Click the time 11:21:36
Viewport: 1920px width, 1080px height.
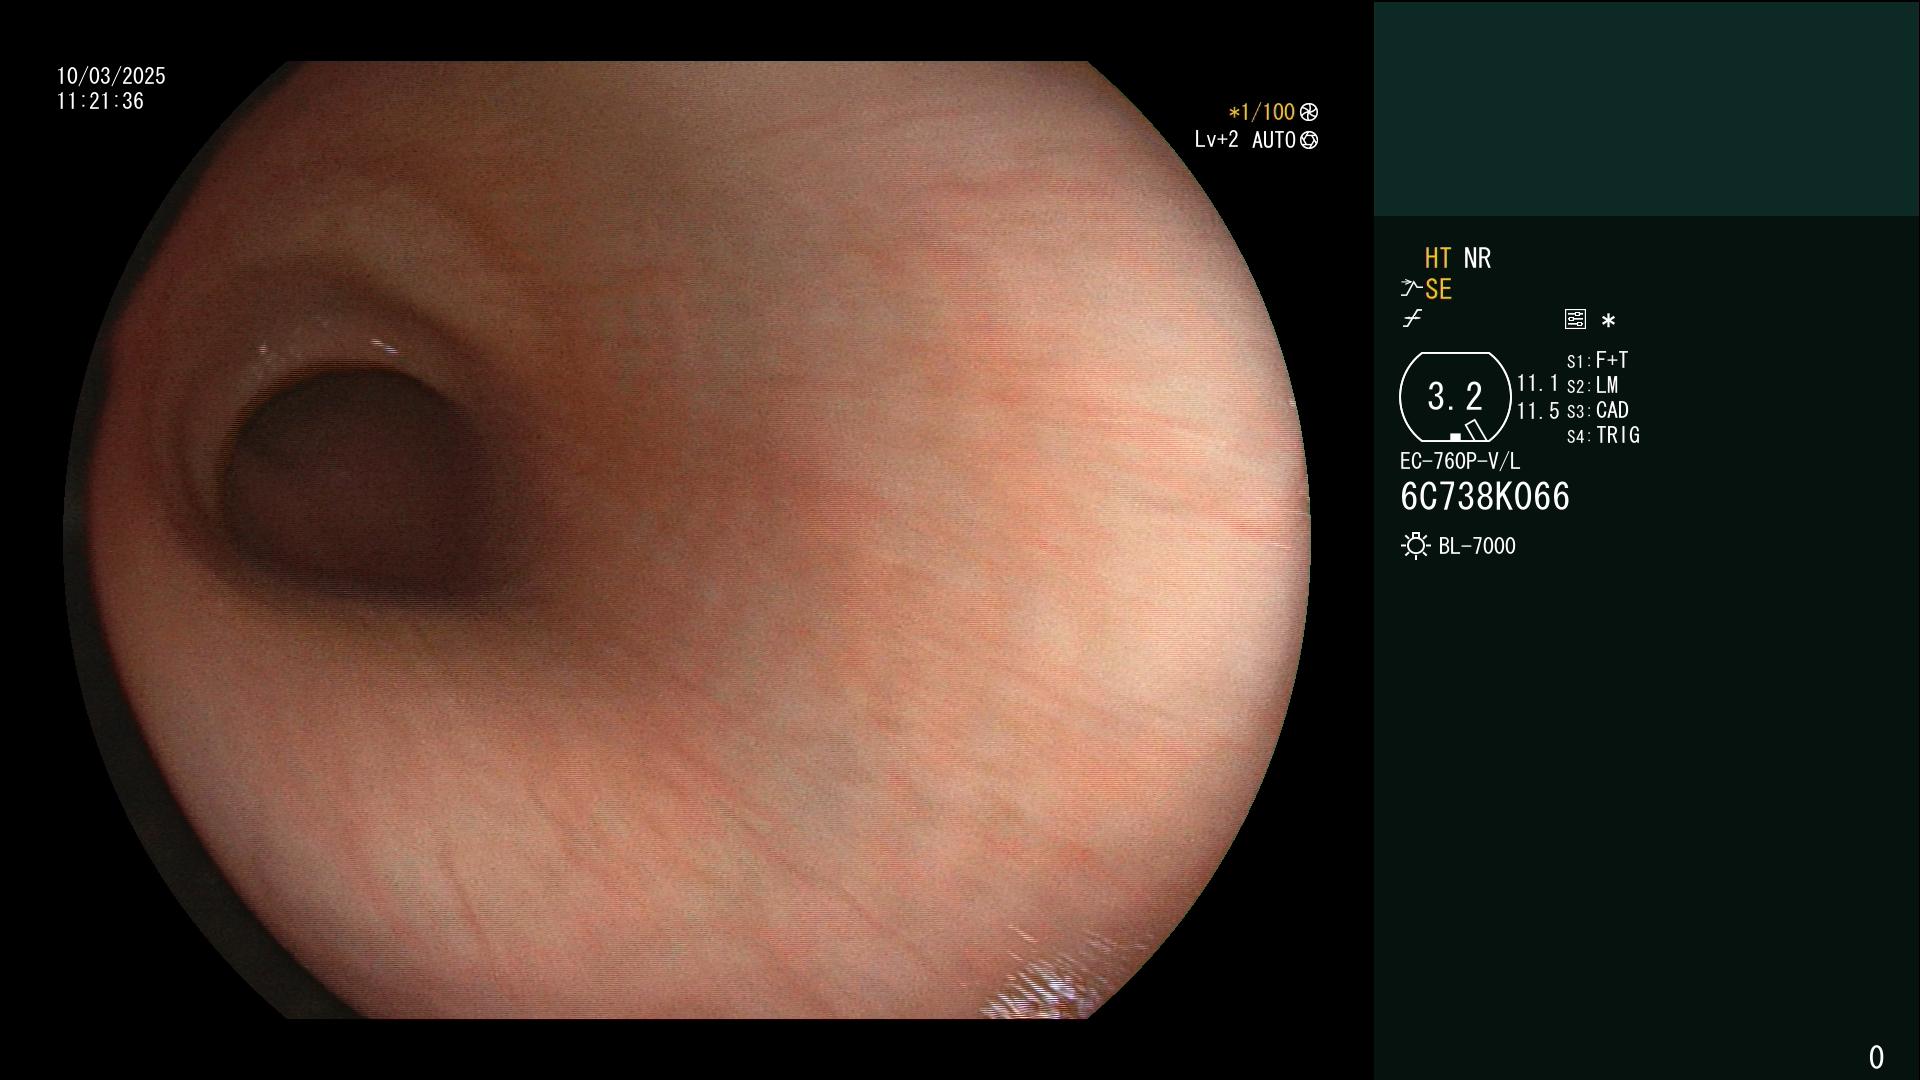100,101
